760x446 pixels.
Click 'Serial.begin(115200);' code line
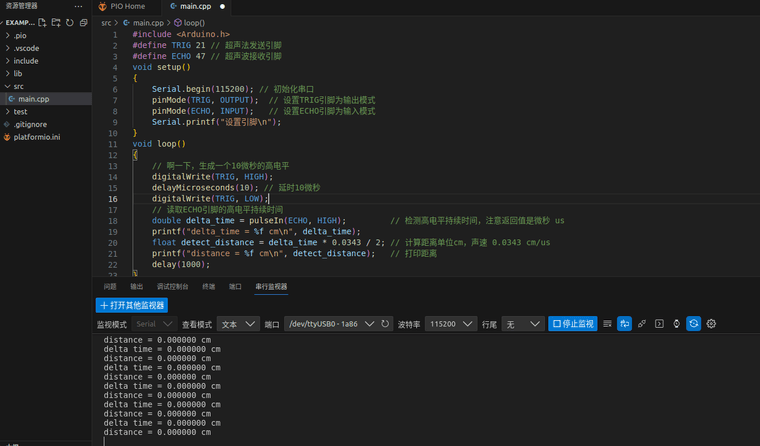pyautogui.click(x=203, y=89)
